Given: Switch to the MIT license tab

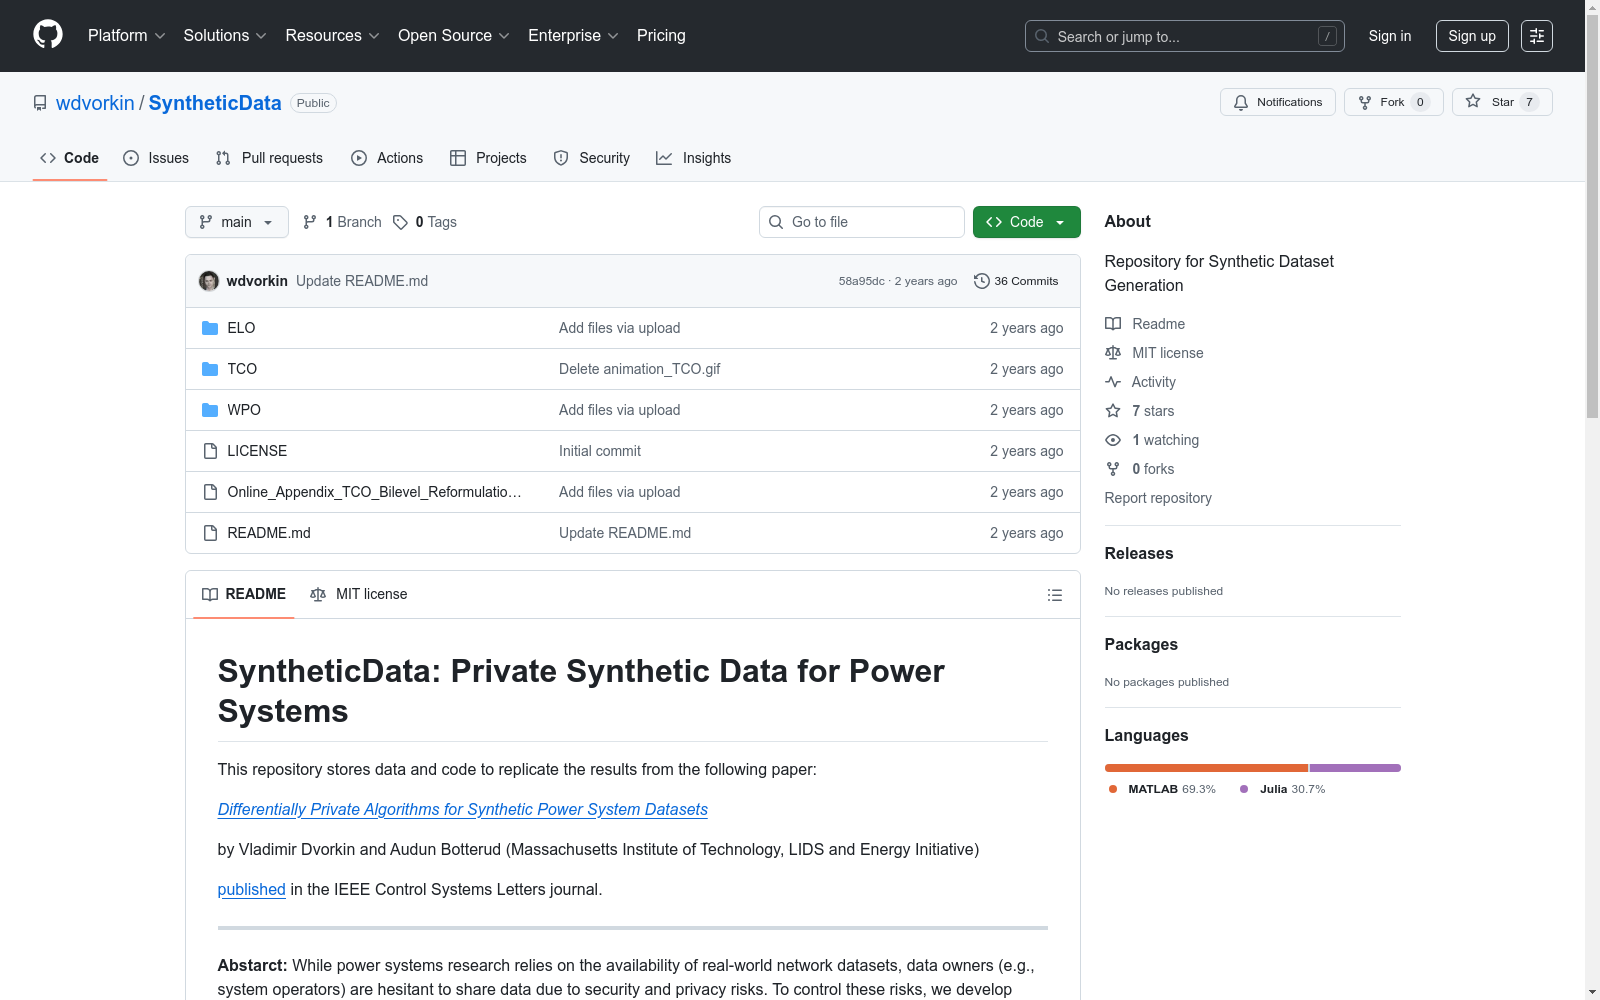Looking at the screenshot, I should pyautogui.click(x=359, y=594).
